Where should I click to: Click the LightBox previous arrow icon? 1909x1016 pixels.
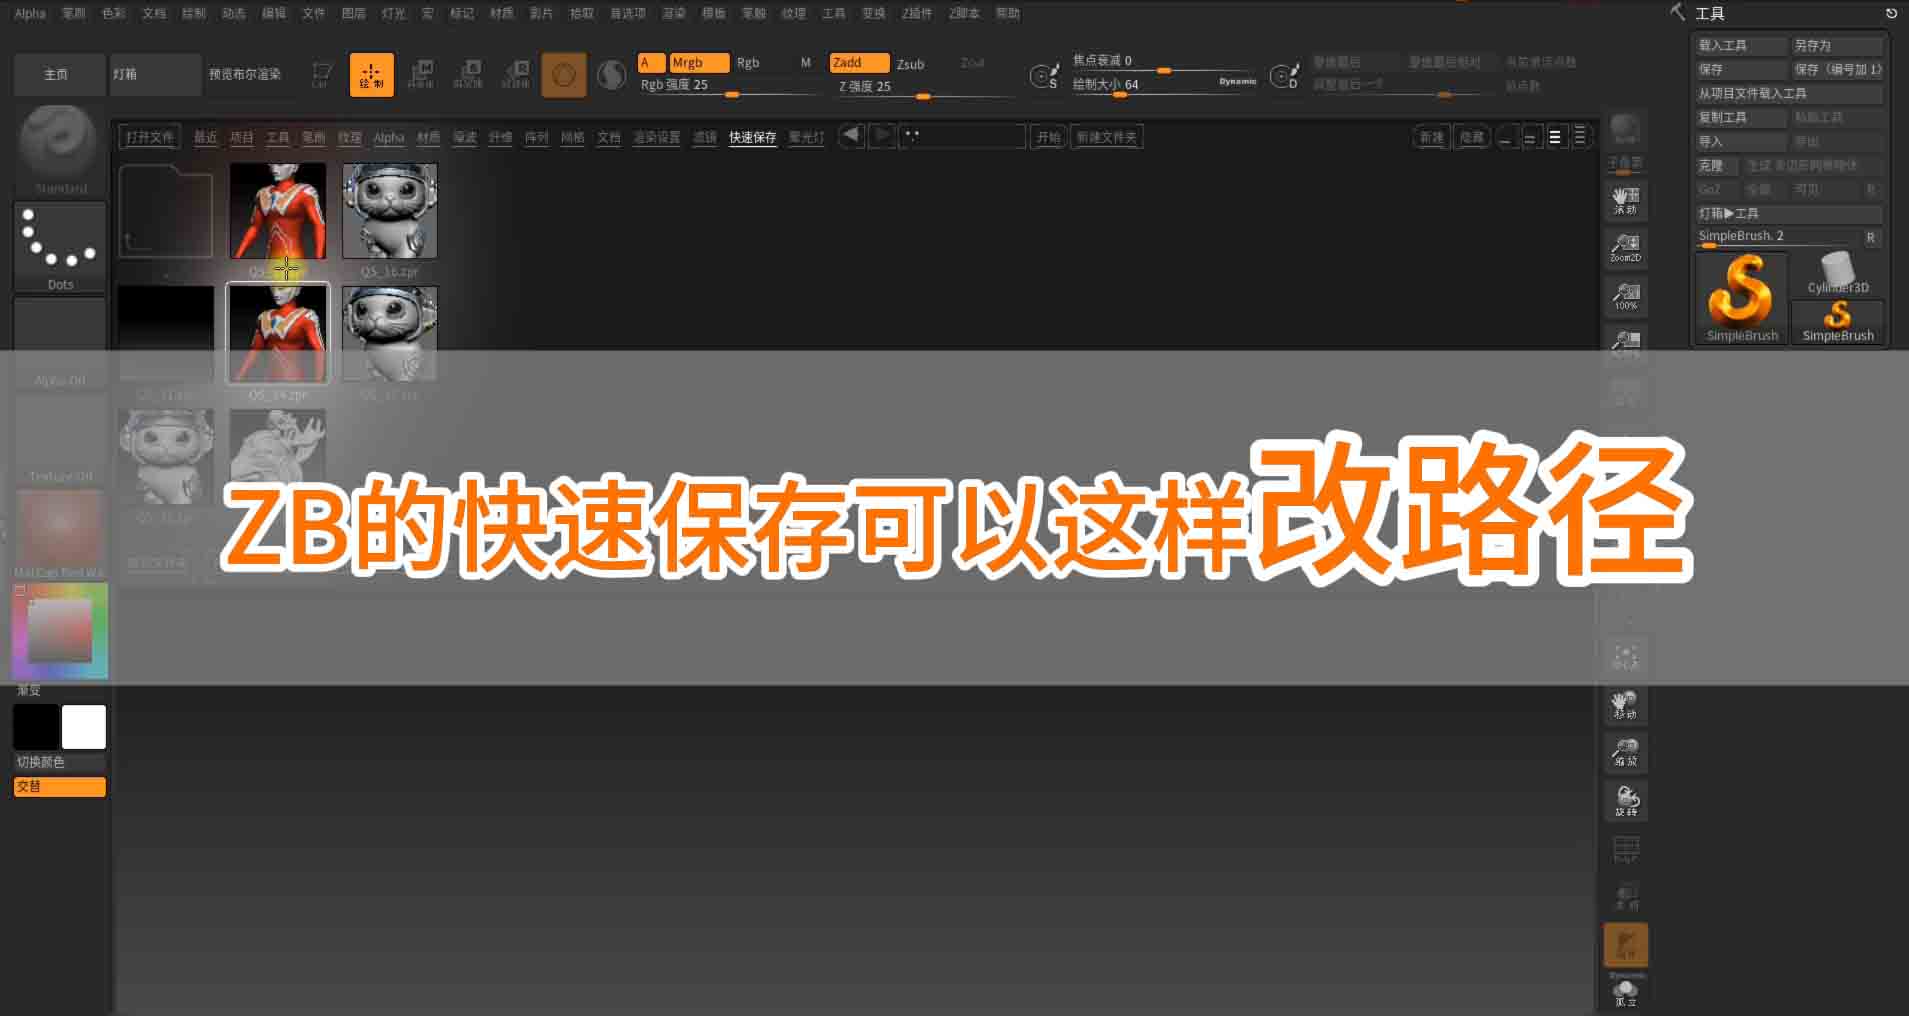click(x=851, y=136)
